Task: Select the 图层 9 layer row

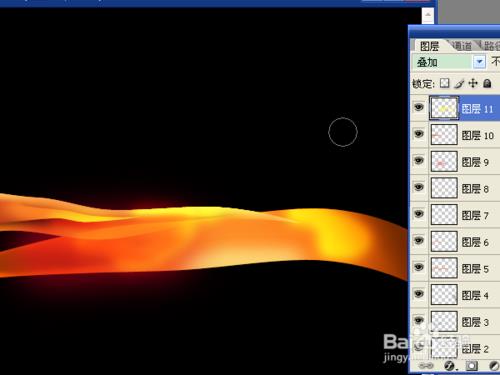Action: (455, 162)
